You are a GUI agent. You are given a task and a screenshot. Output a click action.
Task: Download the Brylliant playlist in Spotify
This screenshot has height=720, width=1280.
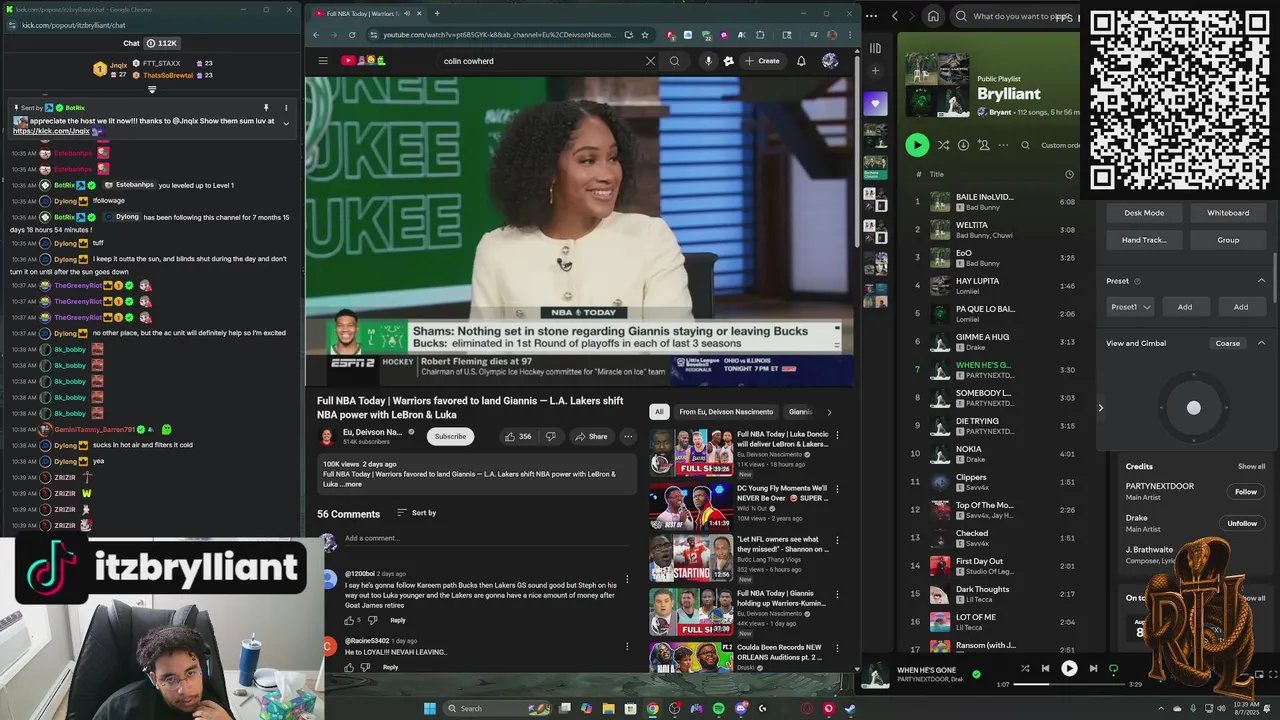(963, 145)
